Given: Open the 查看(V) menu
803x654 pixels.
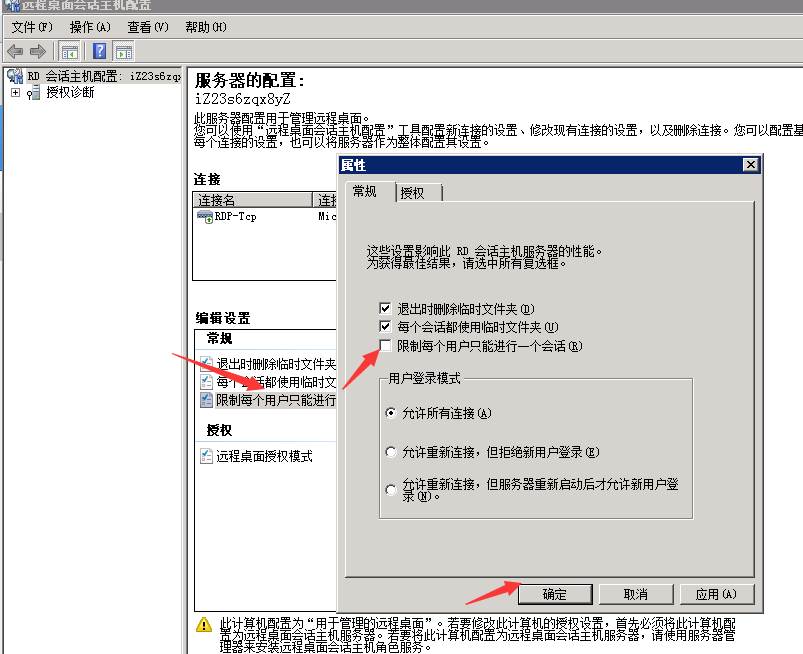Looking at the screenshot, I should coord(148,27).
